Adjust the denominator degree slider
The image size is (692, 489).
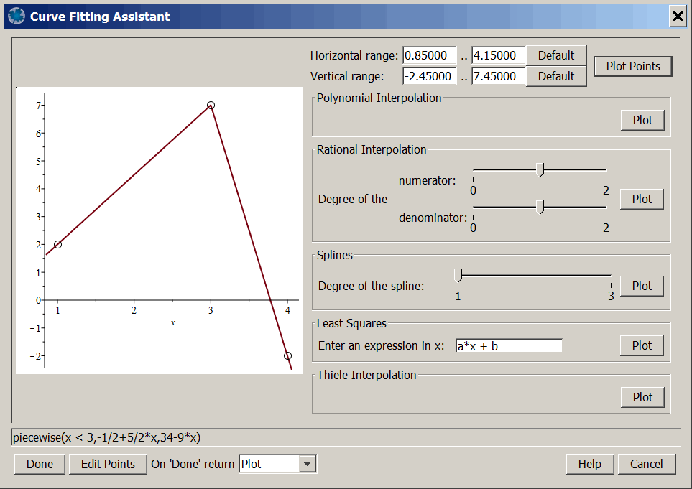tap(540, 206)
